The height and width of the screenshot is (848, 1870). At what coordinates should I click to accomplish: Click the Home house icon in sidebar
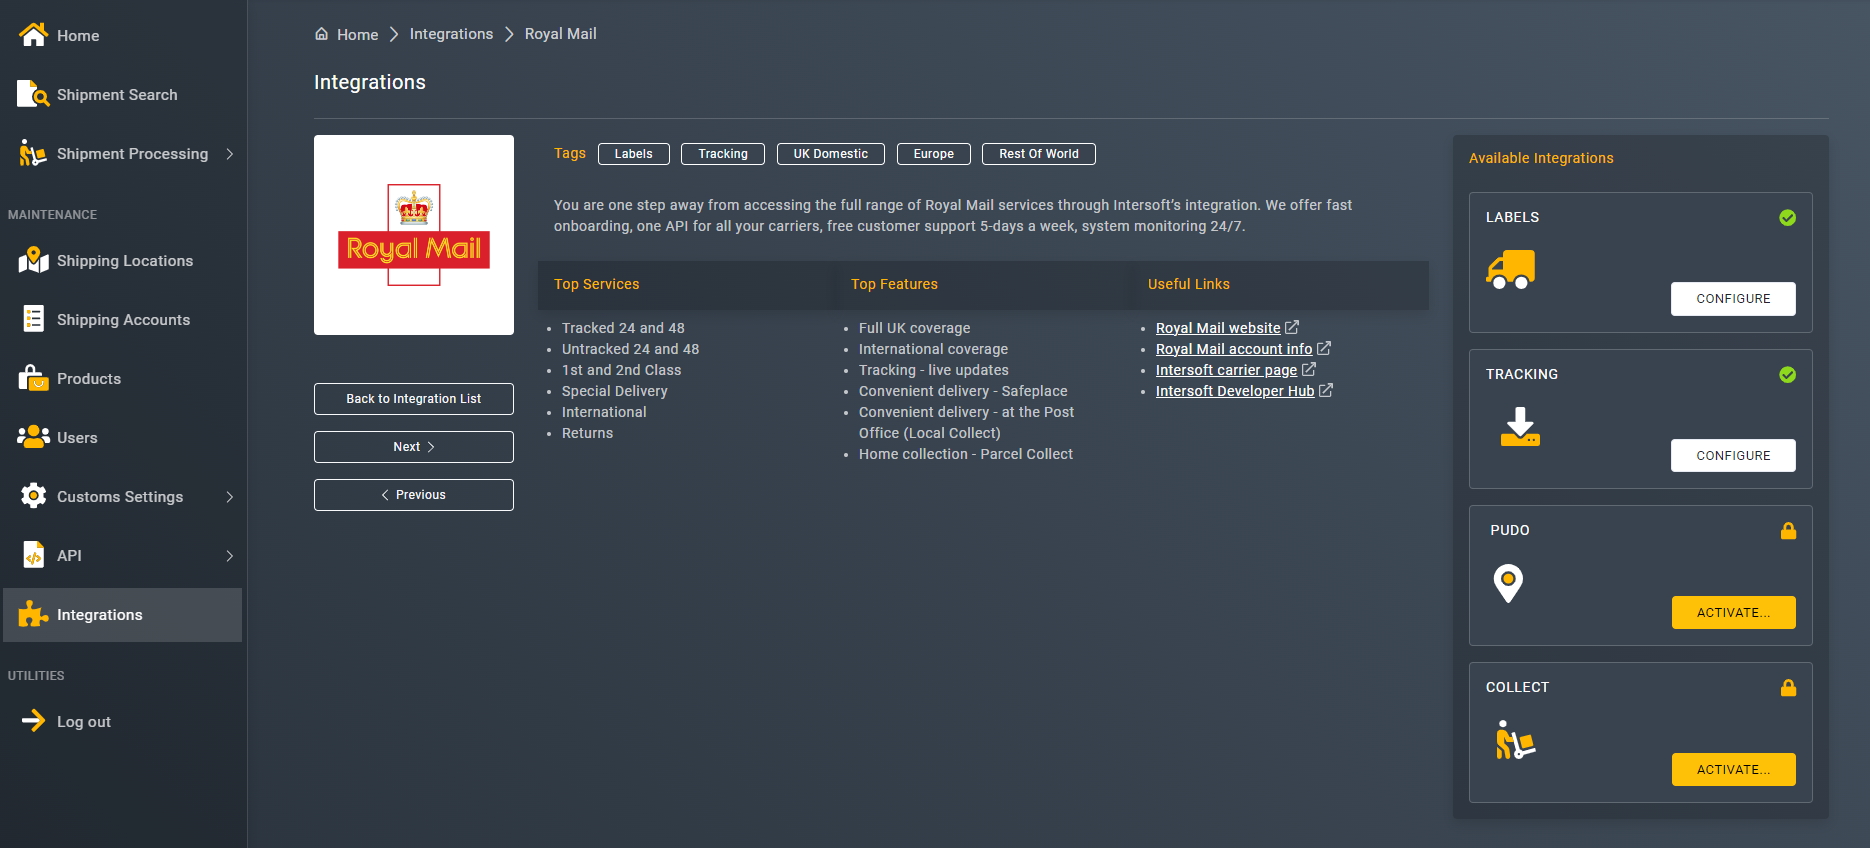tap(33, 35)
